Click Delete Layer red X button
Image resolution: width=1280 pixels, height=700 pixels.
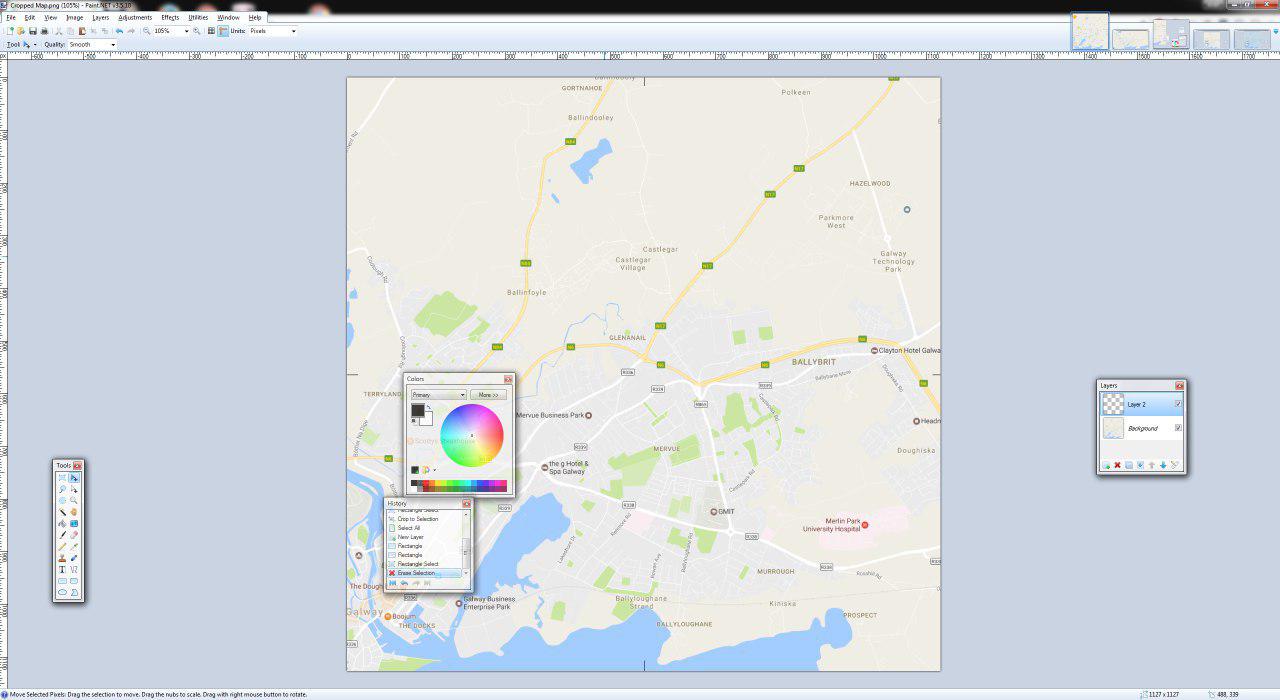1118,465
